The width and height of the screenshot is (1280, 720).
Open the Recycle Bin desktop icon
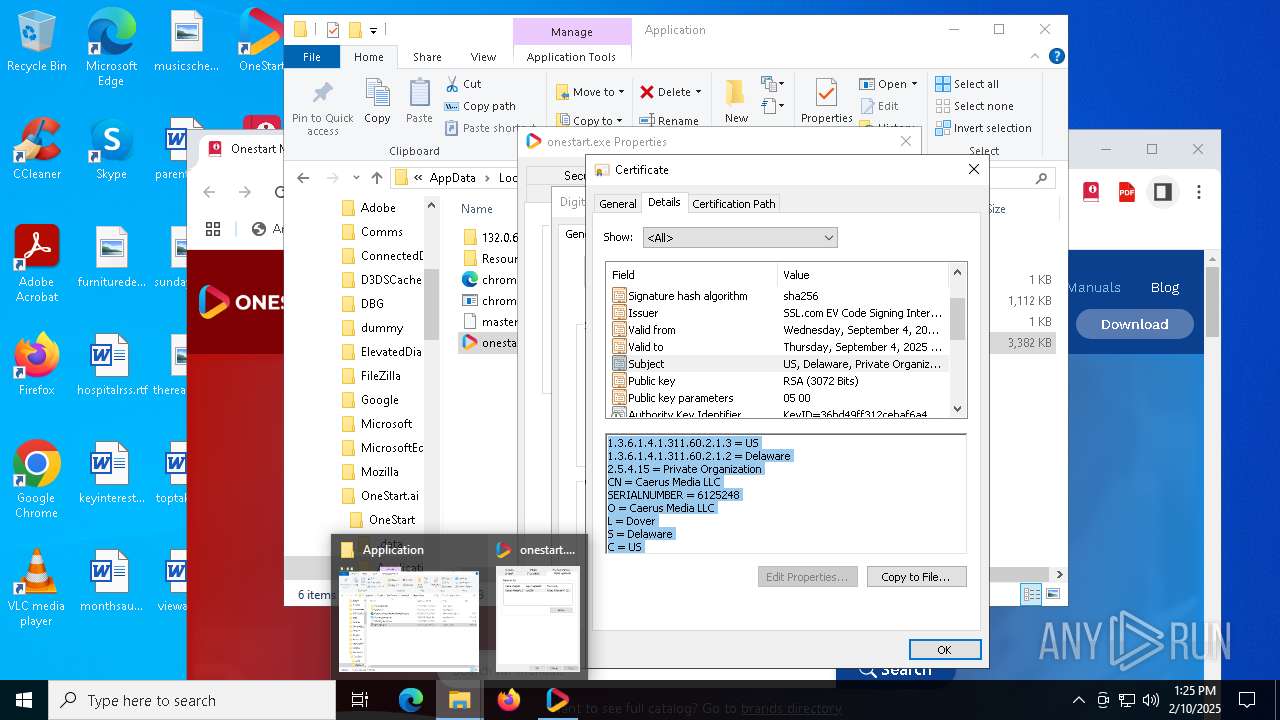[x=36, y=41]
